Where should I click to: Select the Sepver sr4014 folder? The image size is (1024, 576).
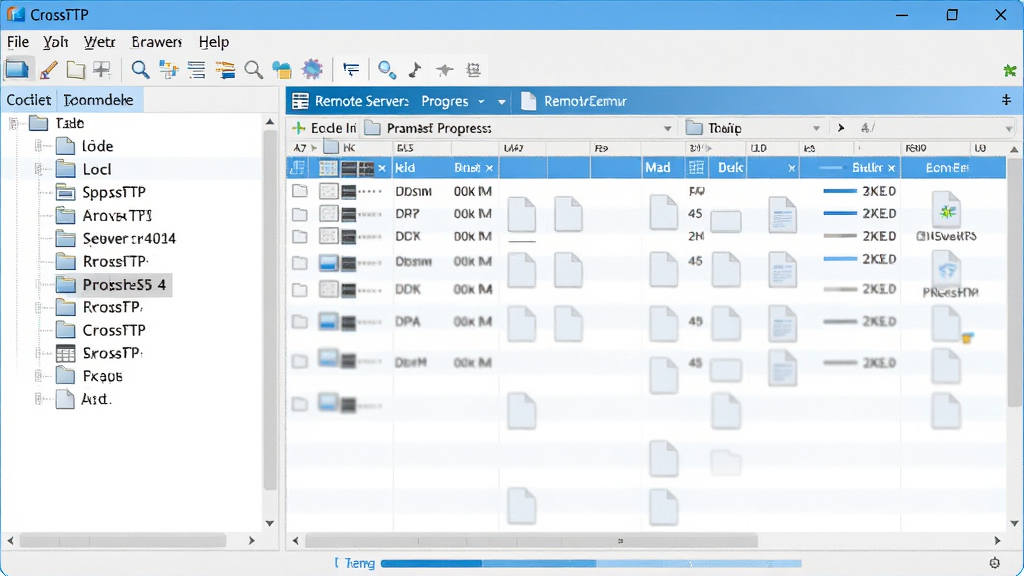(x=116, y=238)
